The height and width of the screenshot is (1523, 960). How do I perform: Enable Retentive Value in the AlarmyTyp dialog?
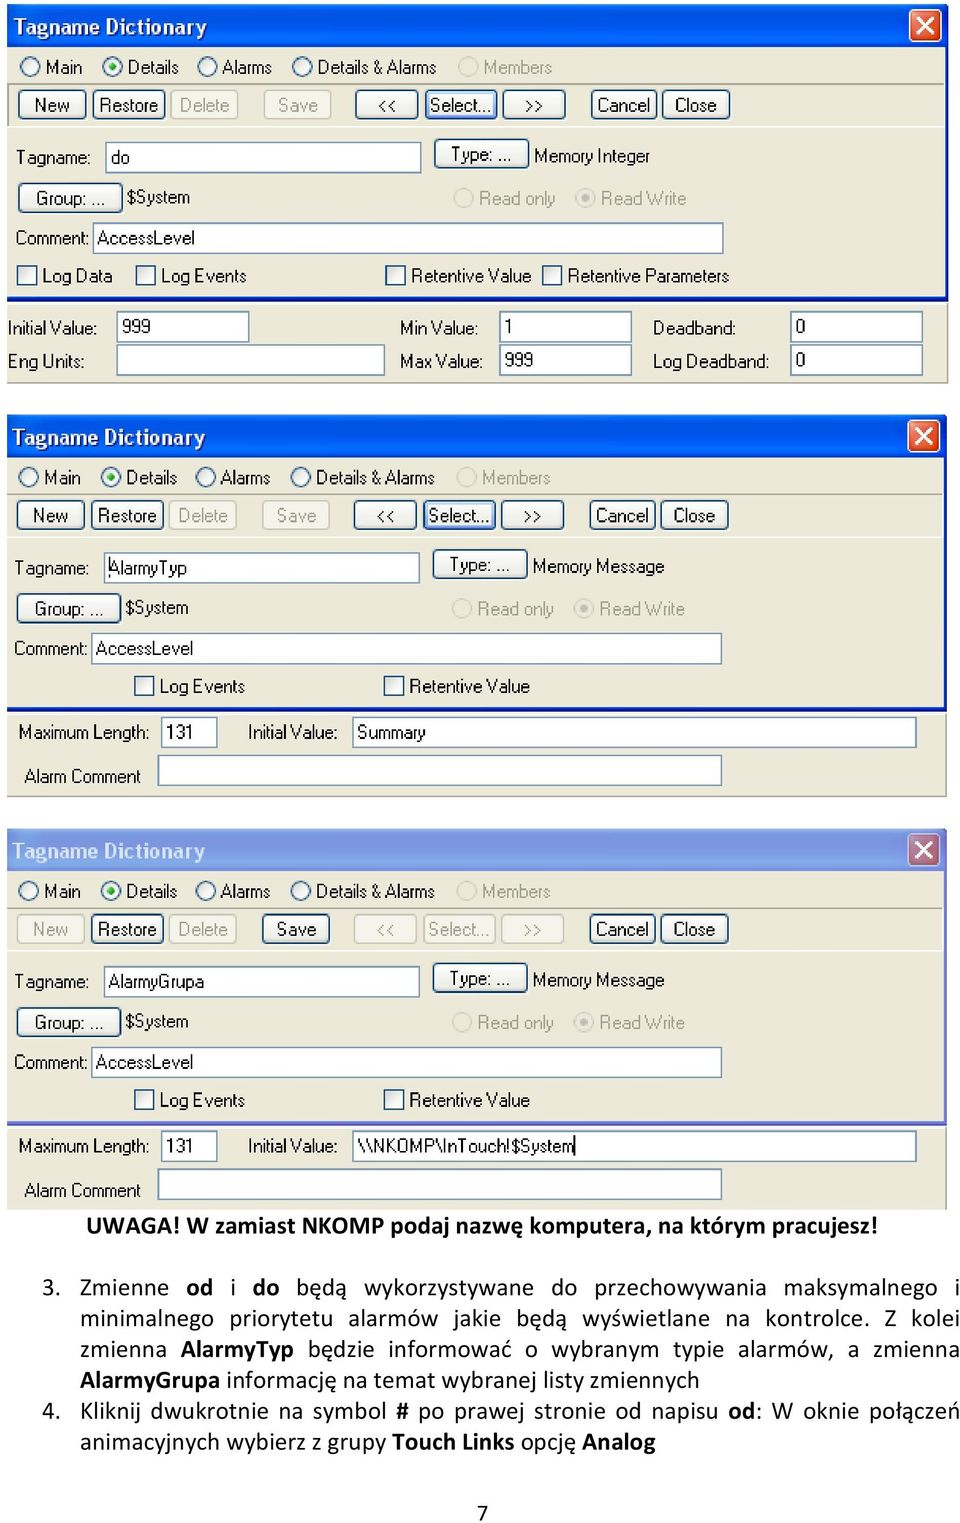tap(394, 686)
